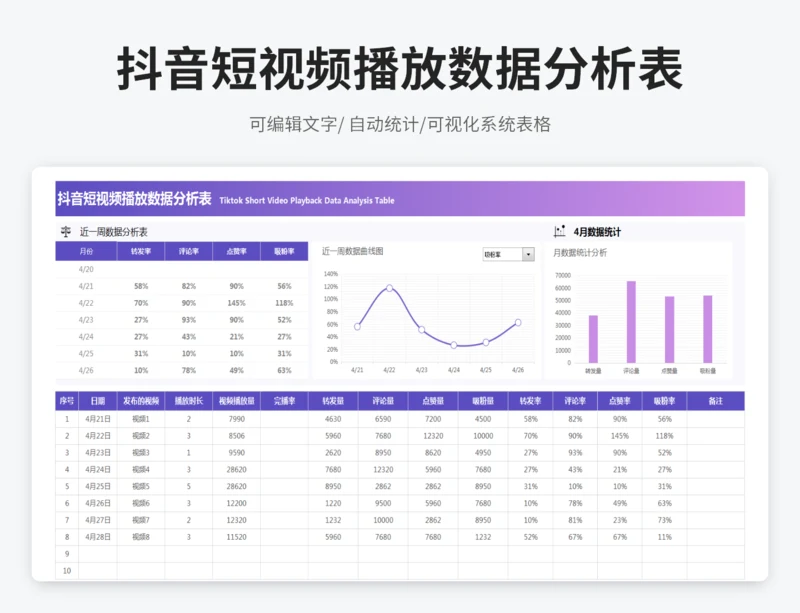Screen dimensions: 800x613
Task: Select row number 10 in the table
Action: 67,571
